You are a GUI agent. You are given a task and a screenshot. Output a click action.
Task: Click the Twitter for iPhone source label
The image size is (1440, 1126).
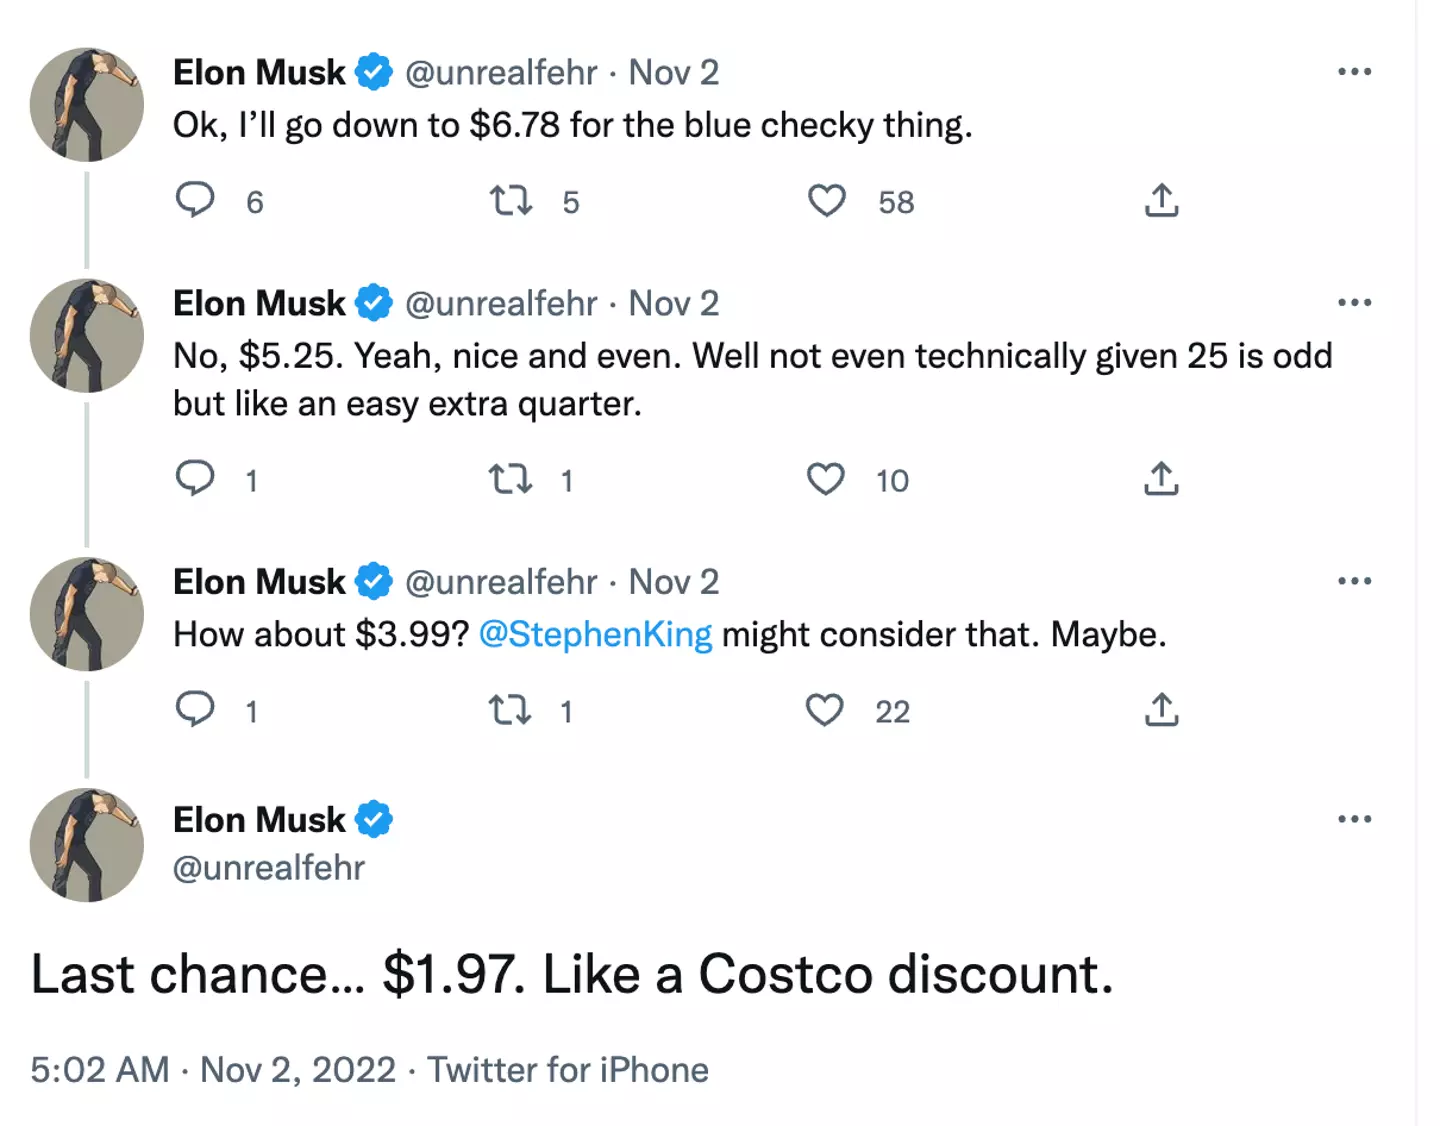[568, 1070]
